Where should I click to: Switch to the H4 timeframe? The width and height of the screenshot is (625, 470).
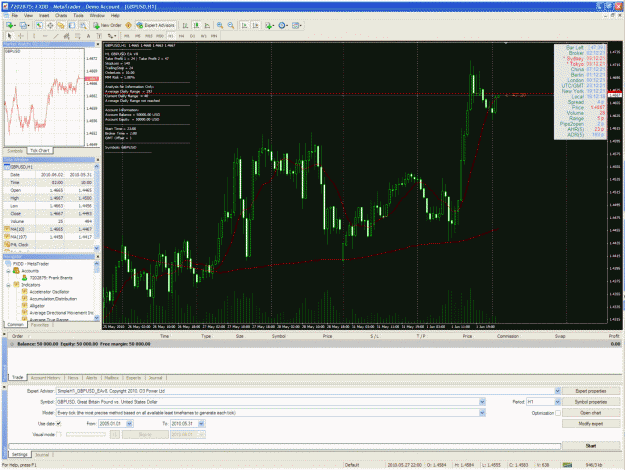click(181, 36)
